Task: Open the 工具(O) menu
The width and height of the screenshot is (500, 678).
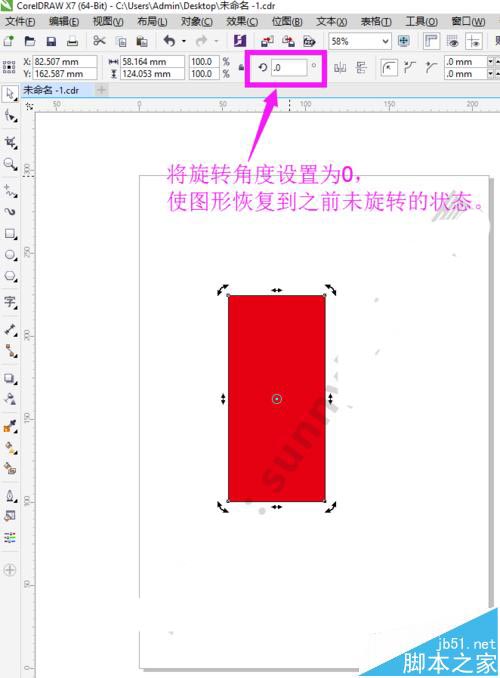Action: tap(422, 21)
